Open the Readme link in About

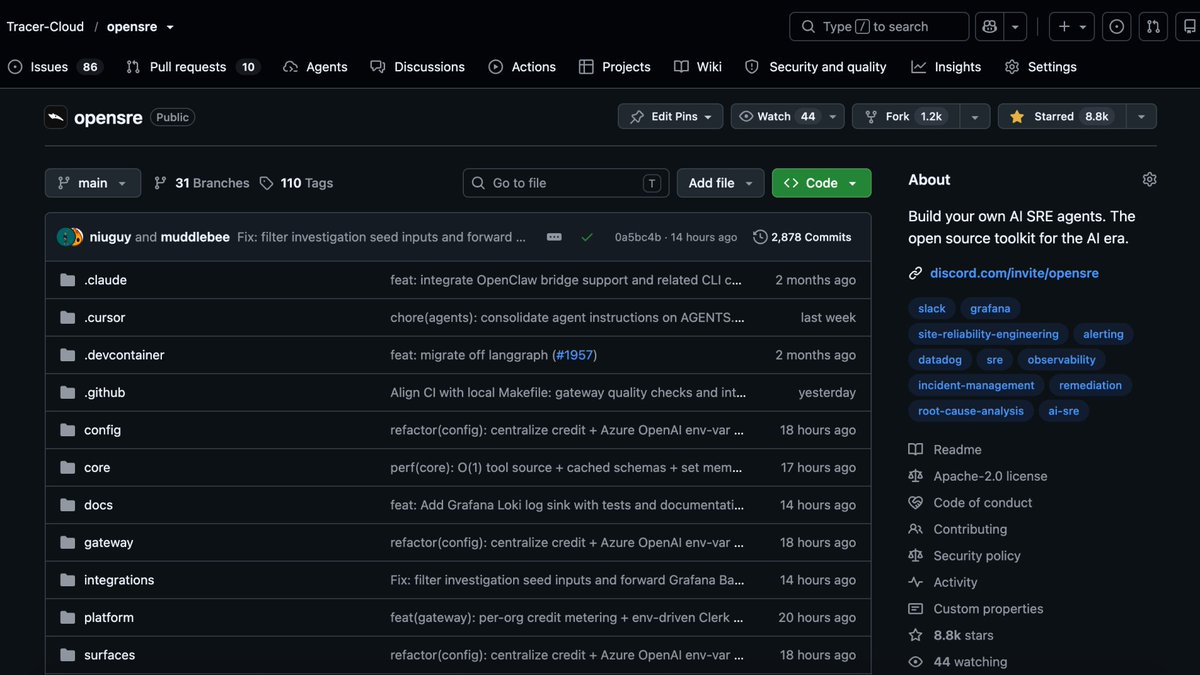(x=957, y=450)
